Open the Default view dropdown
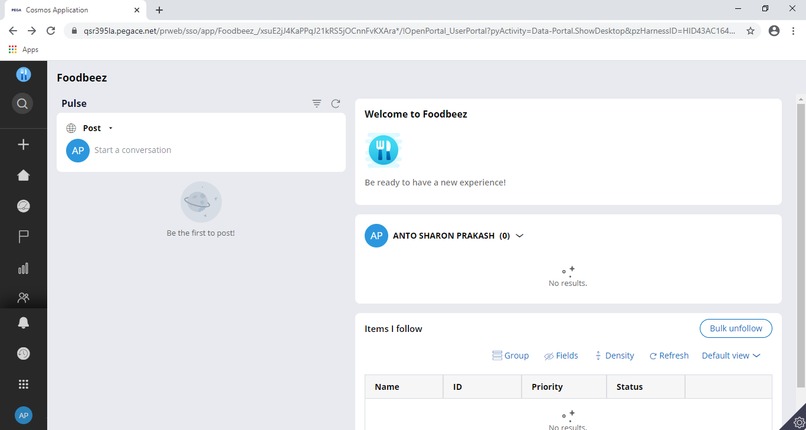Screen dimensions: 806x430 (x=730, y=356)
